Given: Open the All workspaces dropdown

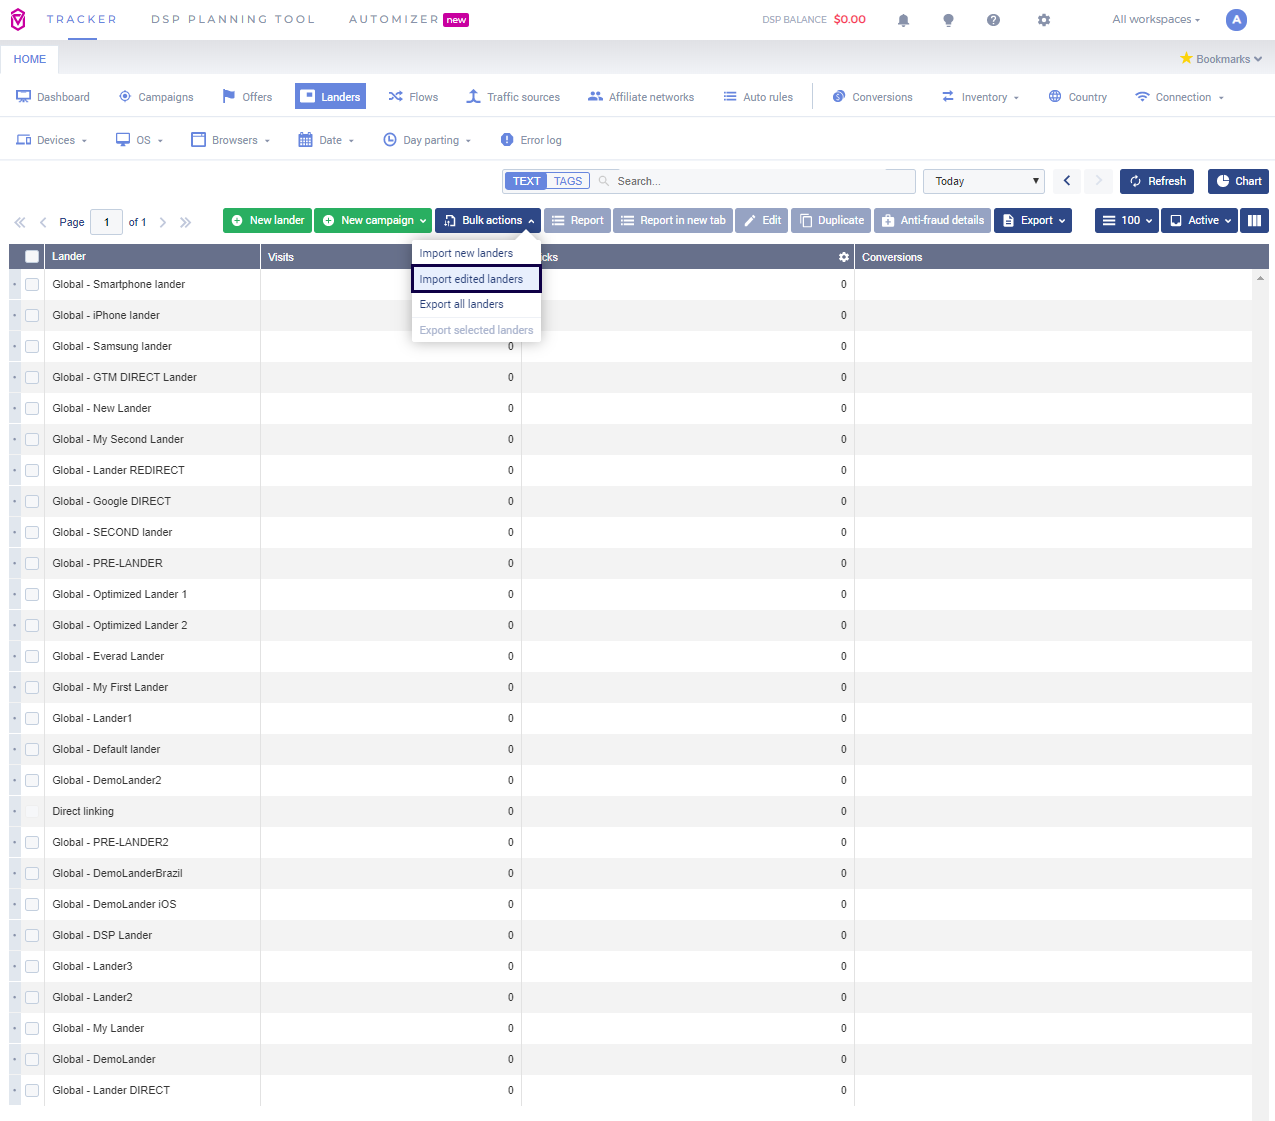Looking at the screenshot, I should pyautogui.click(x=1155, y=20).
